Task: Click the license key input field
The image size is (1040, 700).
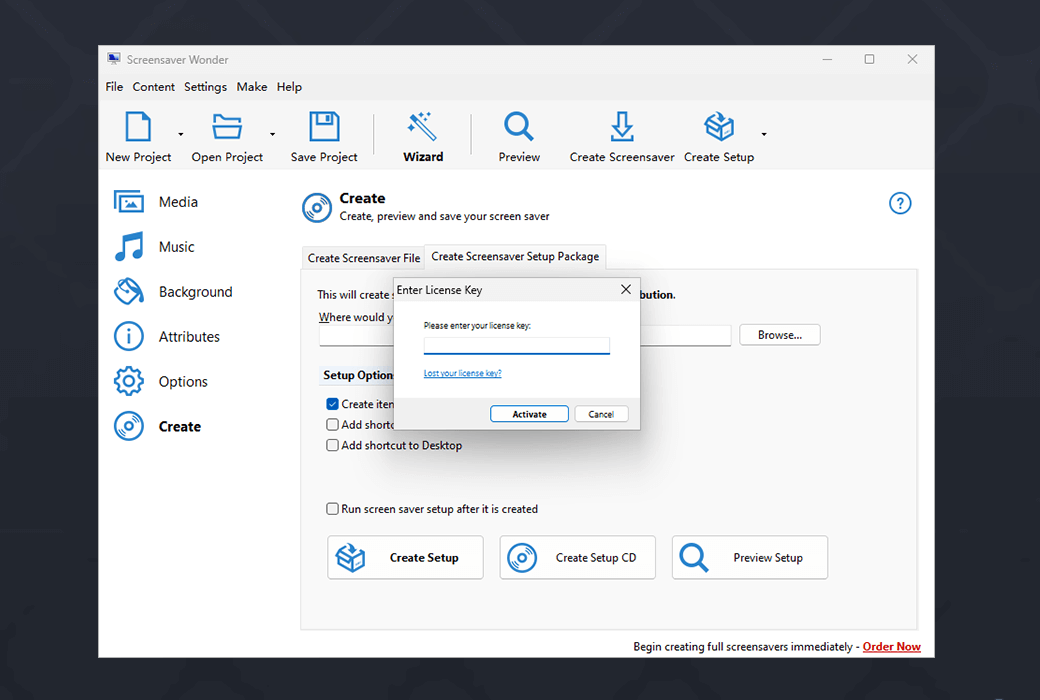Action: click(x=517, y=346)
